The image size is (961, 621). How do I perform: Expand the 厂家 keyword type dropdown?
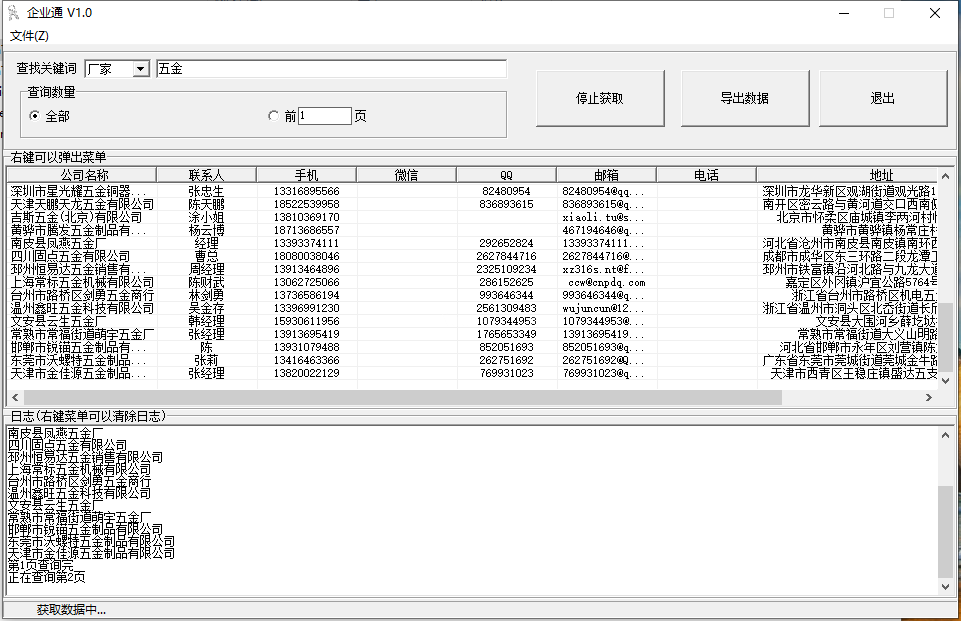coord(140,69)
